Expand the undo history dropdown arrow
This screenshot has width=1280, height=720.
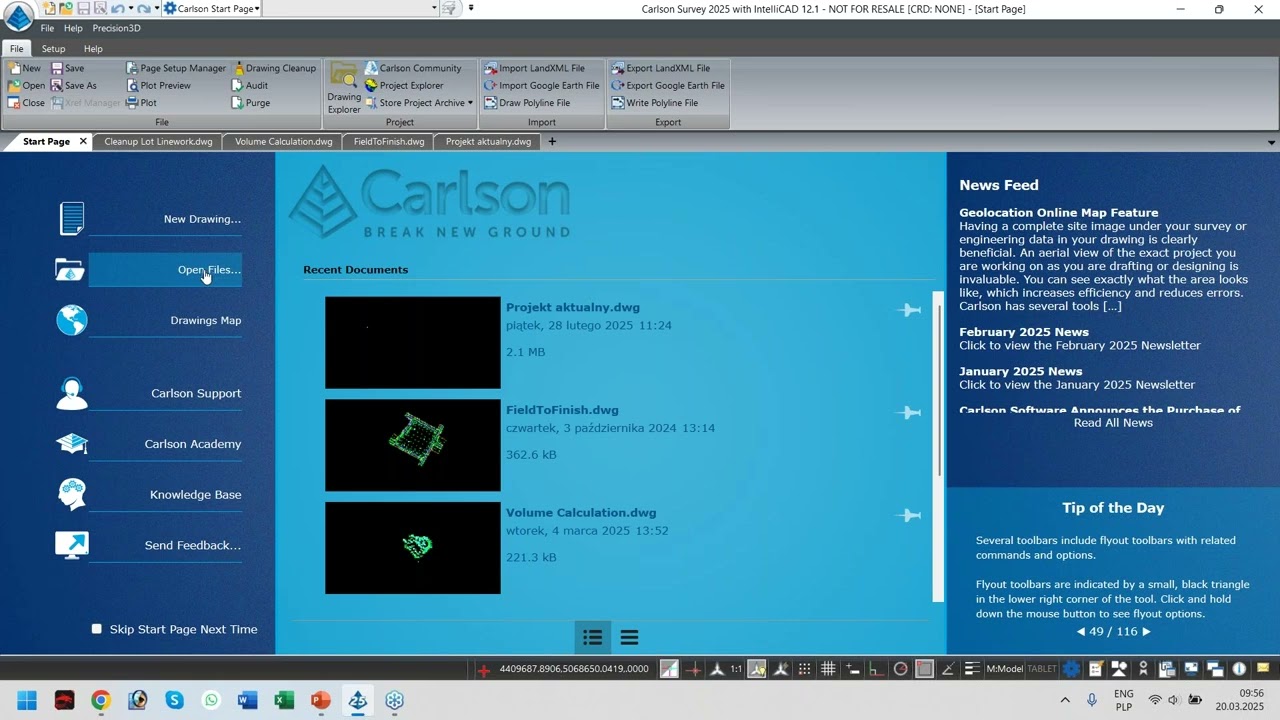tap(129, 8)
